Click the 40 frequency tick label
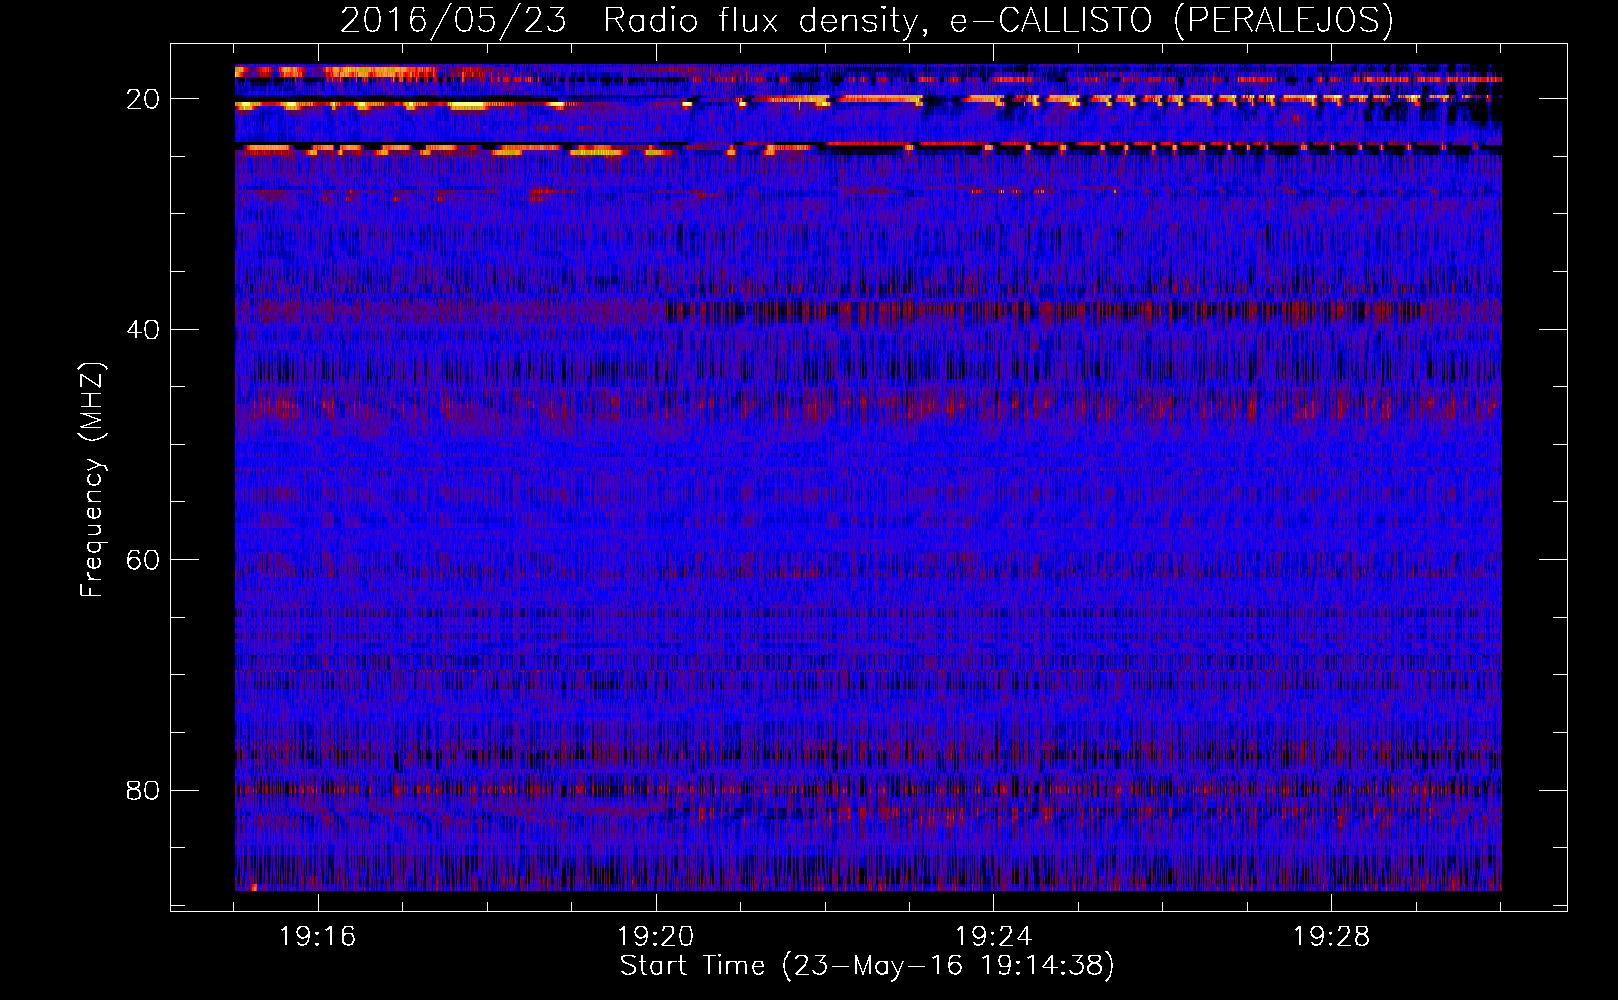 pos(143,330)
